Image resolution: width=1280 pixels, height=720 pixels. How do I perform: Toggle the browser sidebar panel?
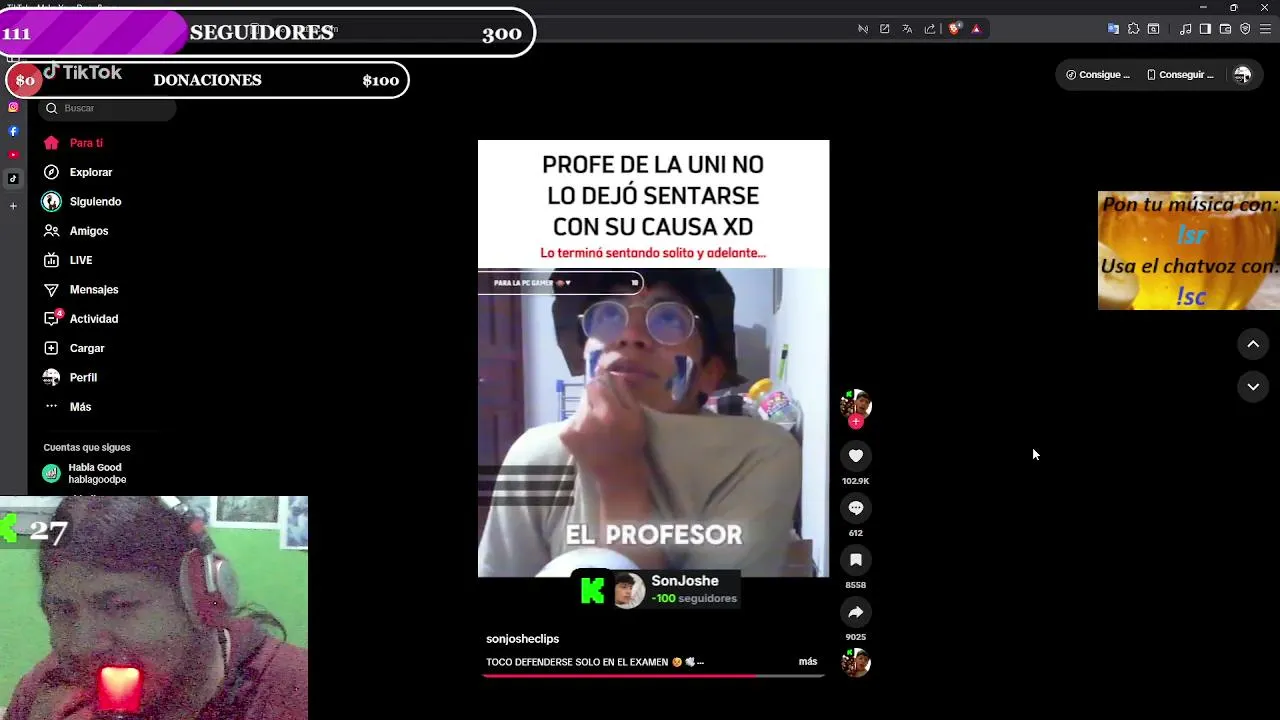[x=1205, y=29]
